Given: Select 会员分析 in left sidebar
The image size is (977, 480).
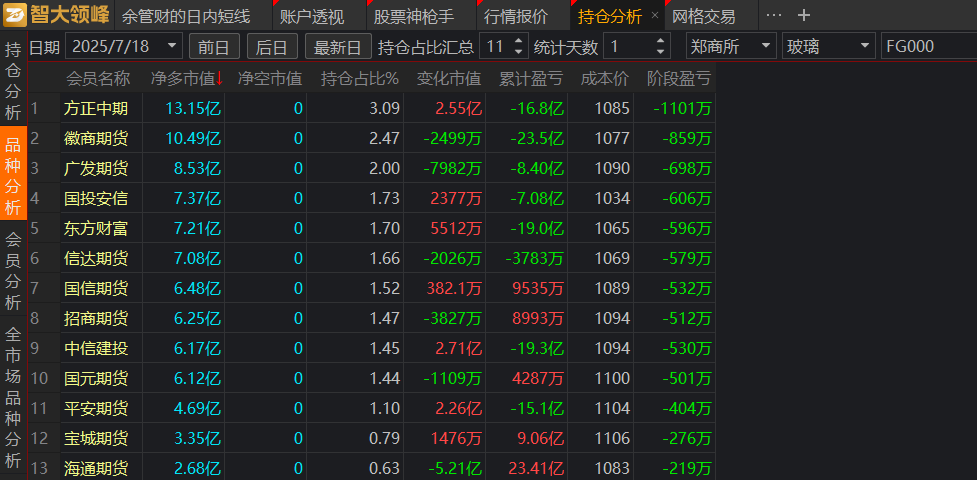Looking at the screenshot, I should (13, 269).
